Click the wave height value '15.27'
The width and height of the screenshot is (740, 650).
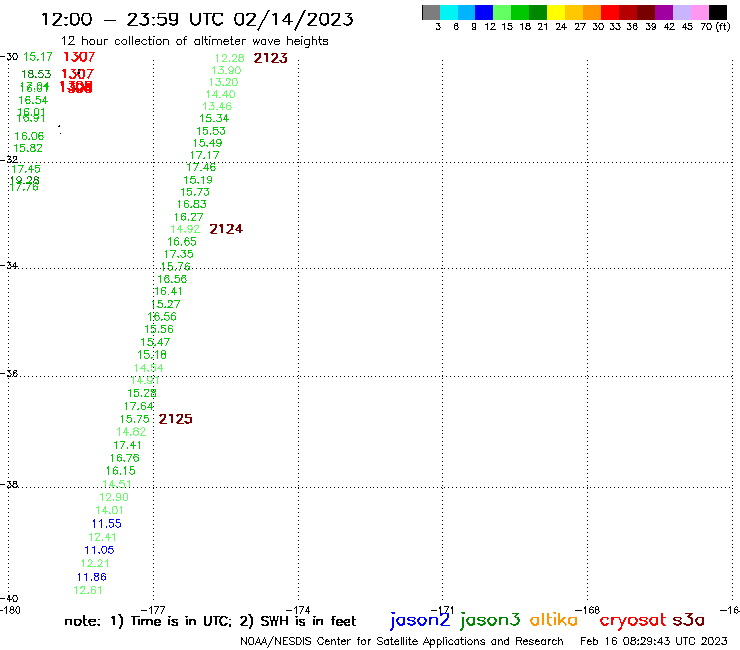point(166,304)
